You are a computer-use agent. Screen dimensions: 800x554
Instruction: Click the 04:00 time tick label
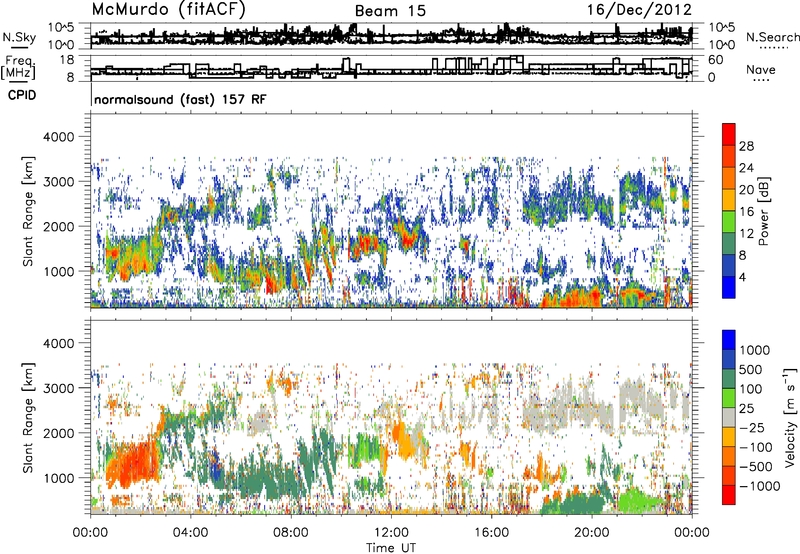[190, 533]
